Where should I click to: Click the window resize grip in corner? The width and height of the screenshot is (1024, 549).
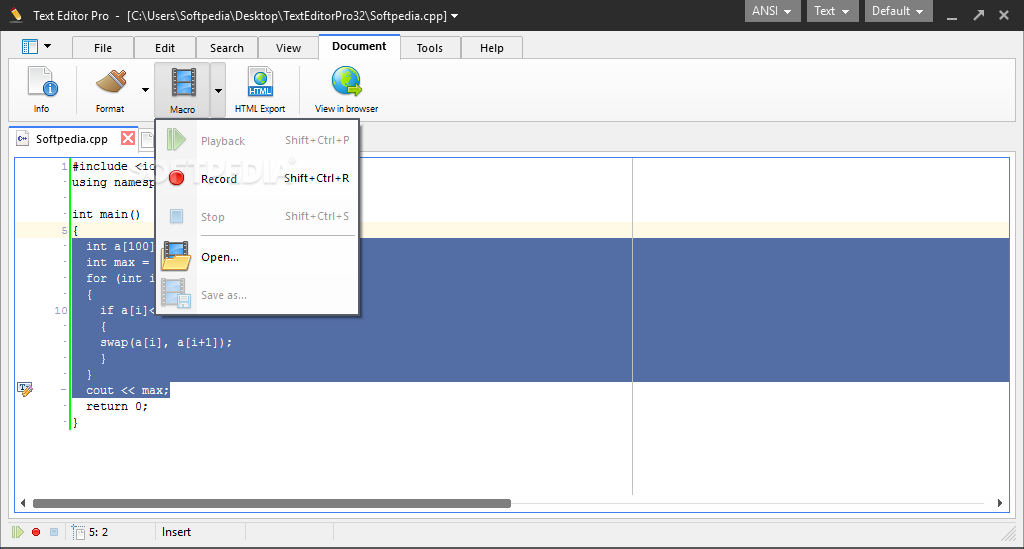[x=1008, y=534]
